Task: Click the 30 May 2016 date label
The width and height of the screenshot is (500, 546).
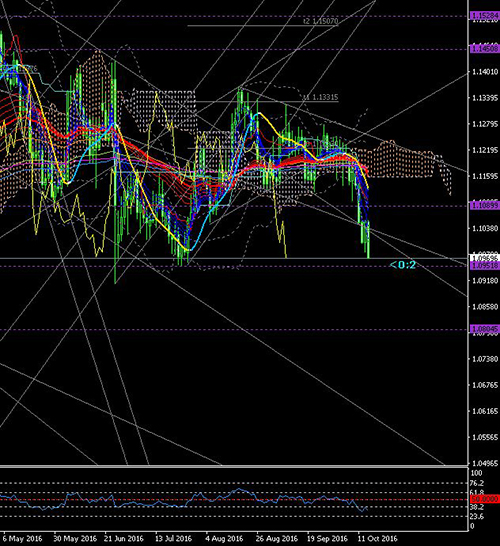Action: coord(75,539)
